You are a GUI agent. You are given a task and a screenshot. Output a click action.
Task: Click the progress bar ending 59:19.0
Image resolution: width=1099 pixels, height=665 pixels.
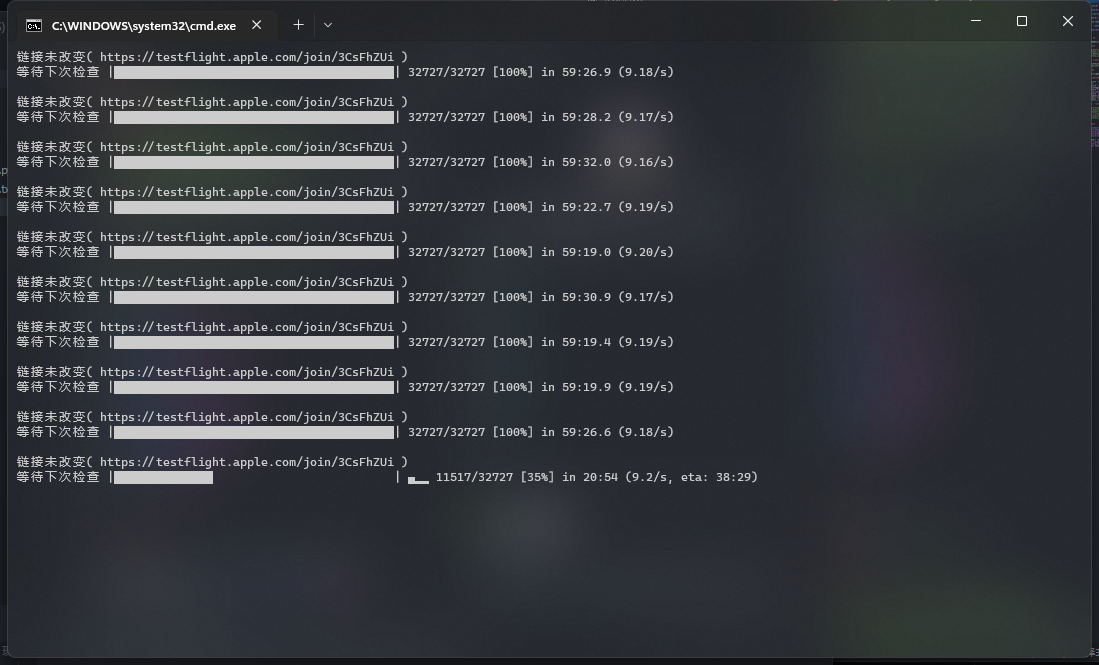click(x=254, y=252)
